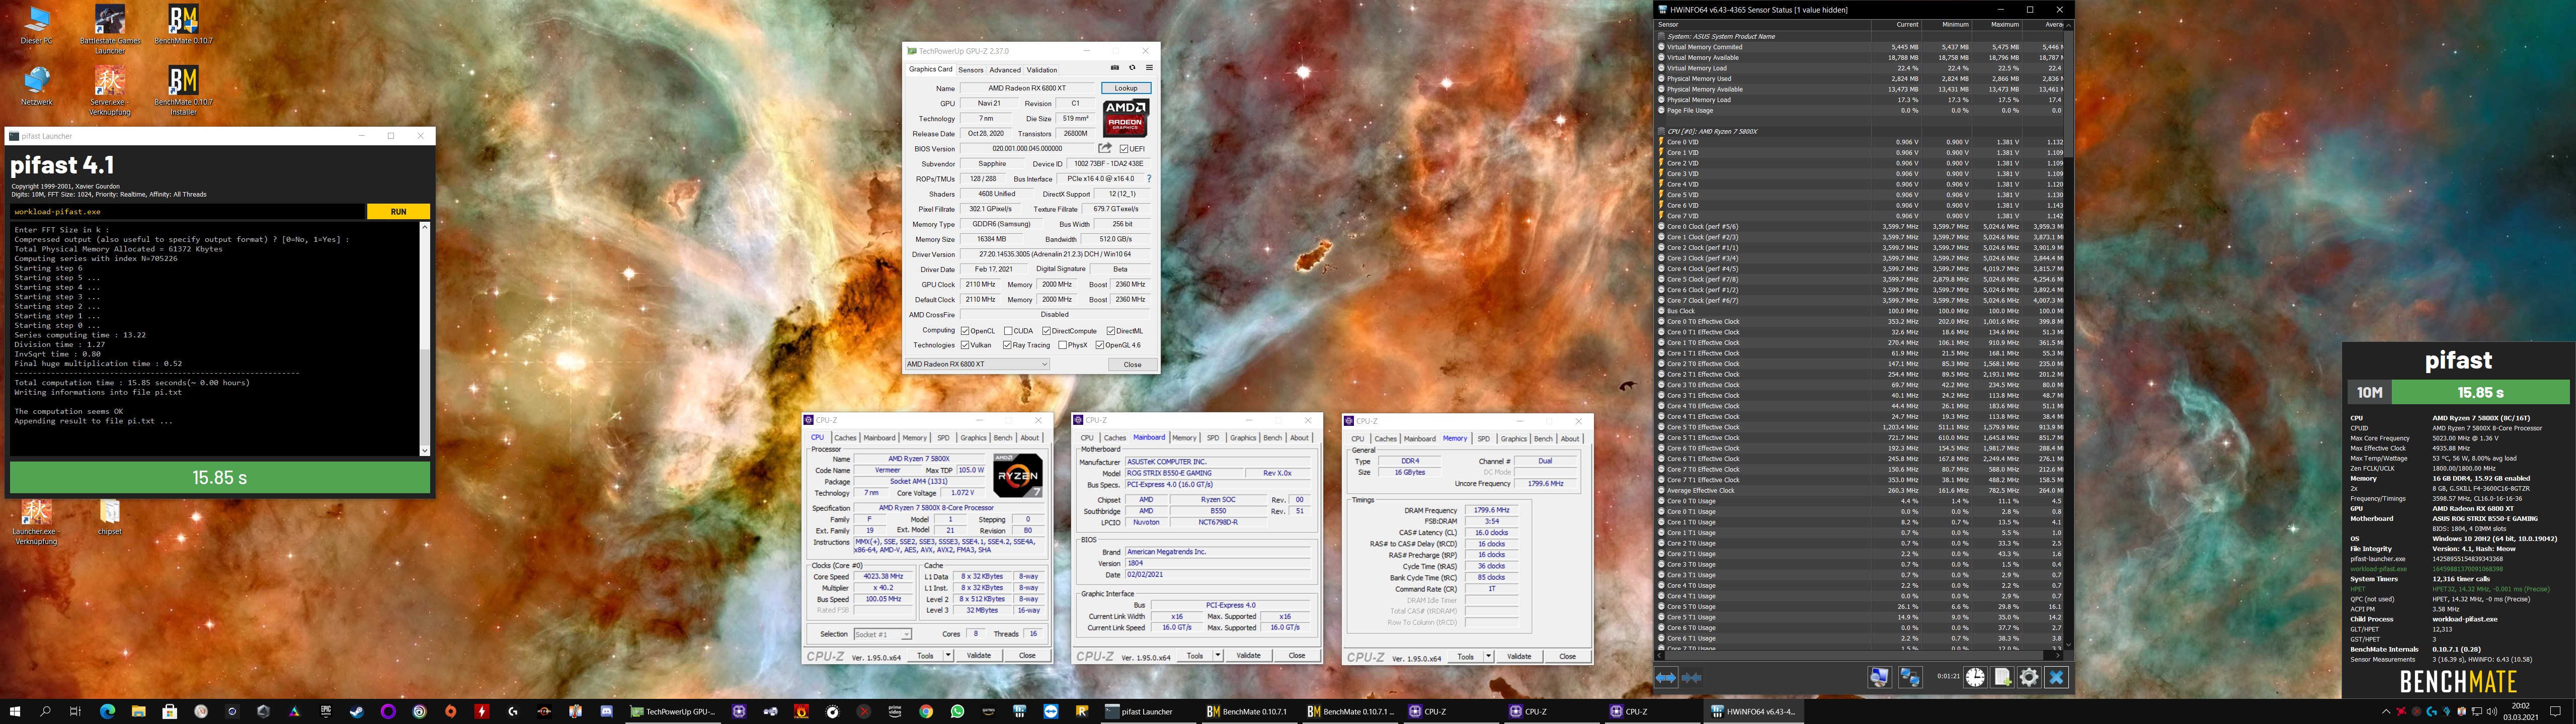
Task: Open the Socket #1 selection dropdown in CPU-Z
Action: tap(882, 635)
